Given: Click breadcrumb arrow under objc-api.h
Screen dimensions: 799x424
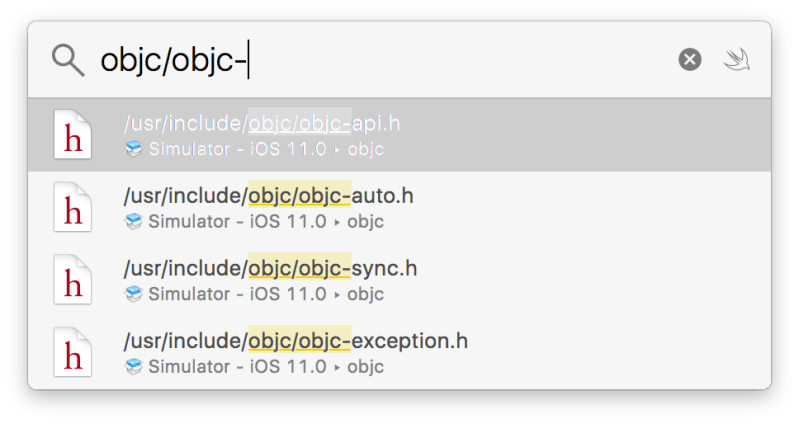Looking at the screenshot, I should [x=337, y=150].
